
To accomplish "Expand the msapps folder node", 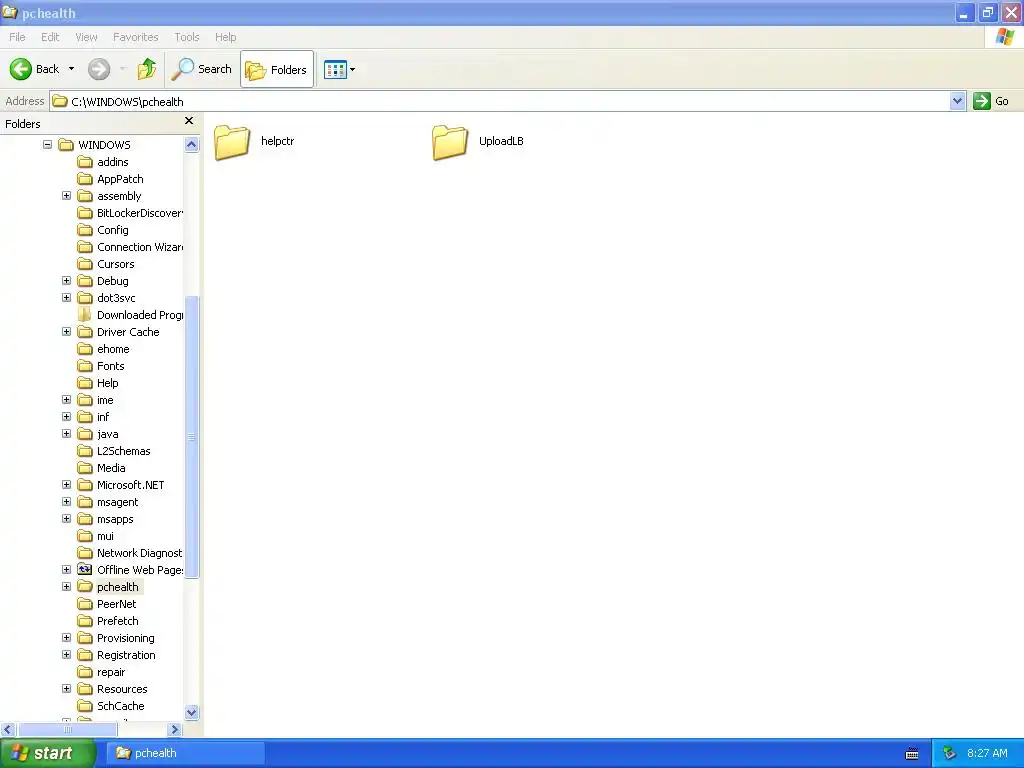I will pyautogui.click(x=67, y=518).
